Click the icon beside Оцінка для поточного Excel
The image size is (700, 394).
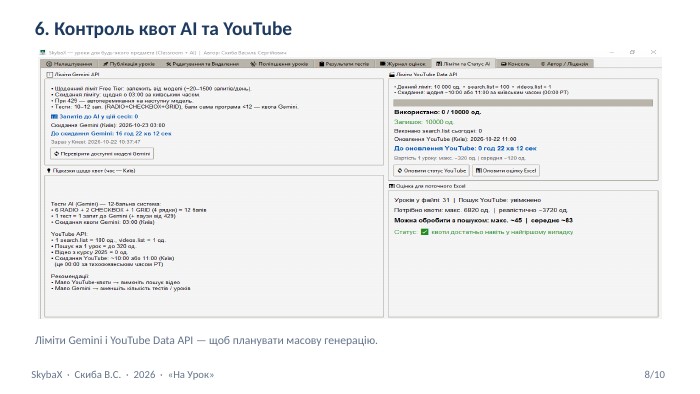point(392,186)
